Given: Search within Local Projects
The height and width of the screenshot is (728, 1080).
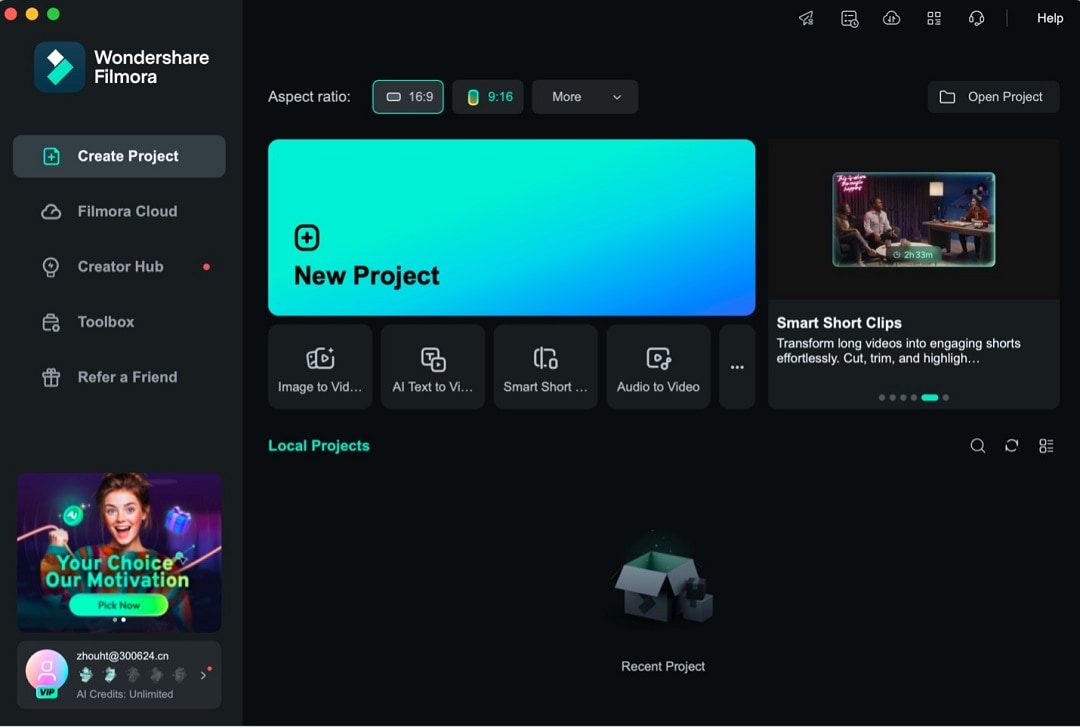Looking at the screenshot, I should click(978, 445).
